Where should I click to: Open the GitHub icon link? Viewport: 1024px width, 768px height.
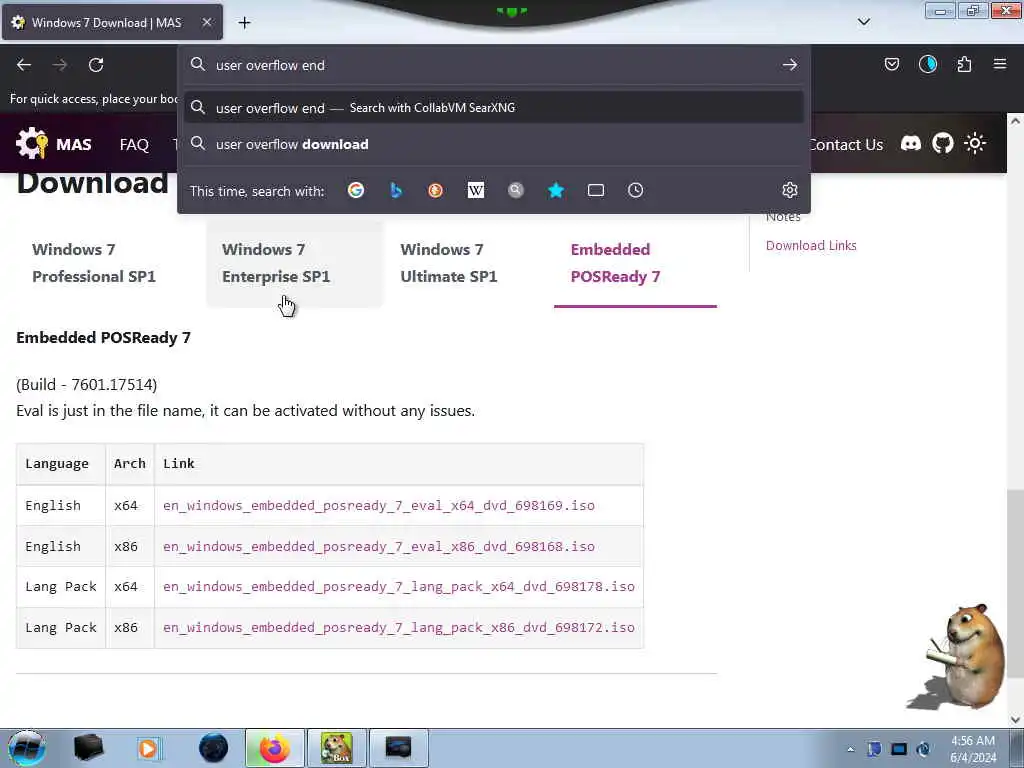pos(942,143)
